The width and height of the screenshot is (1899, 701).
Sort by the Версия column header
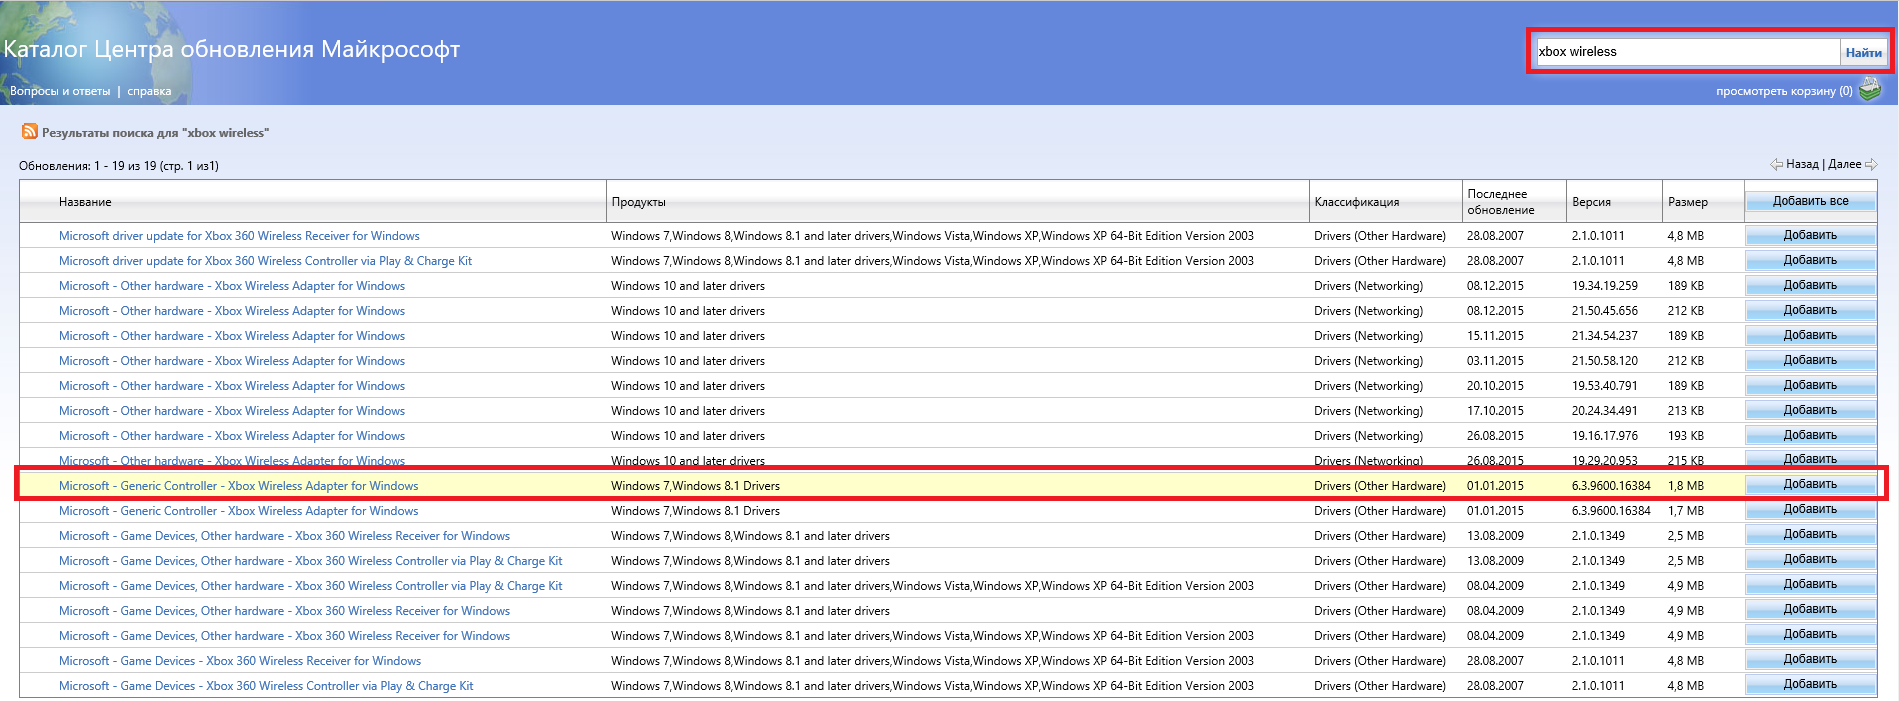point(1591,202)
